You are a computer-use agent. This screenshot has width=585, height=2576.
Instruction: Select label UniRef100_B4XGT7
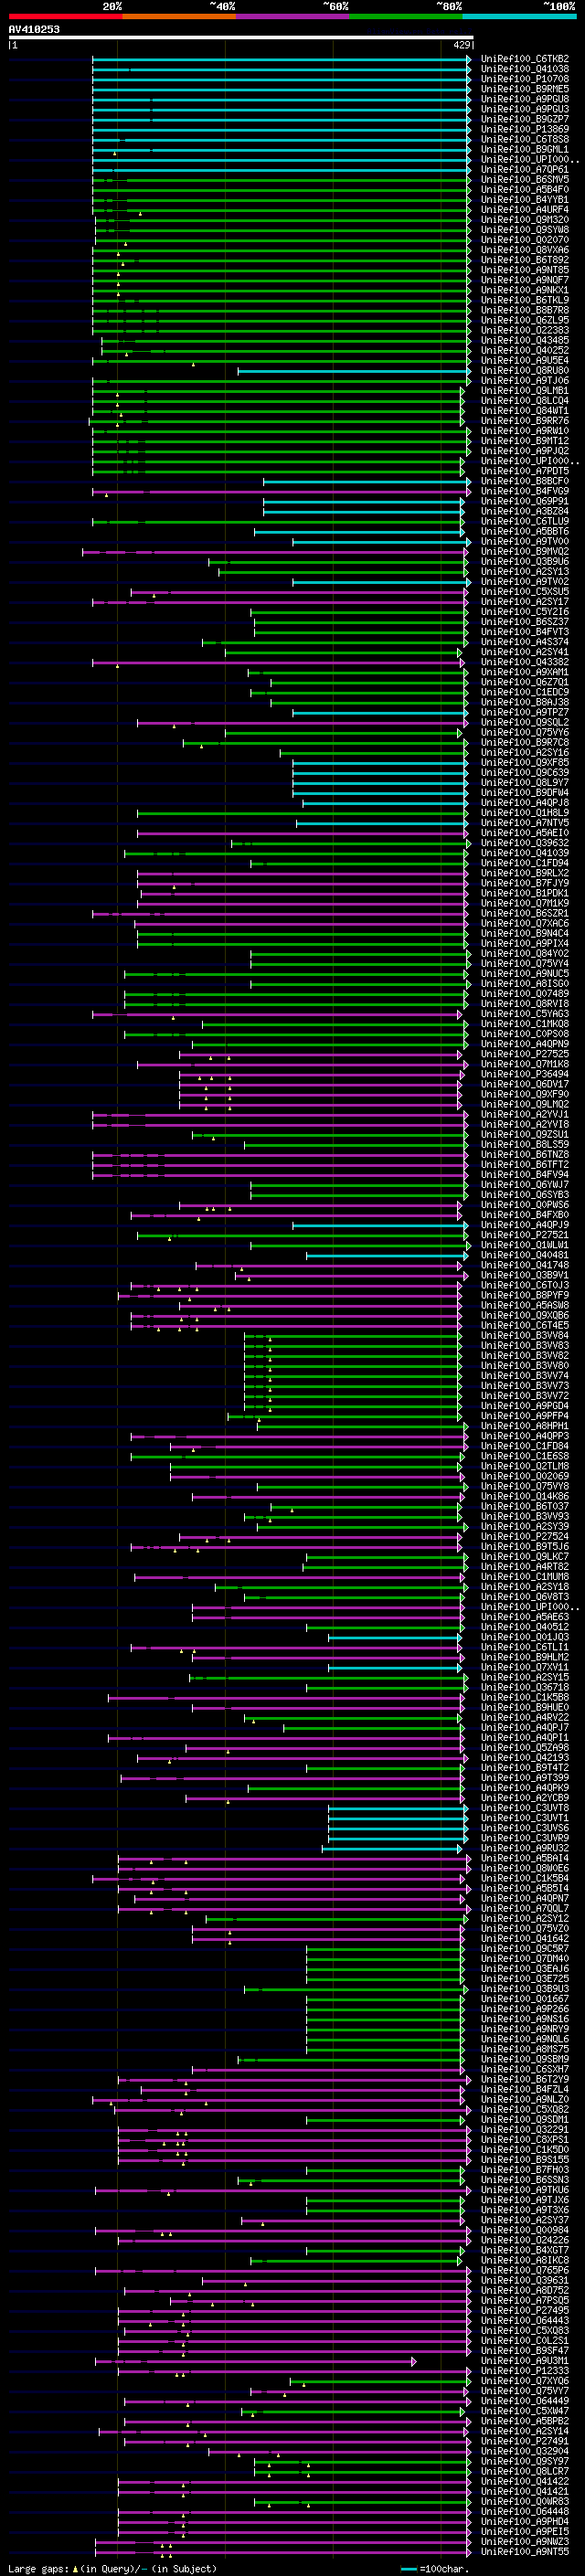(x=525, y=2249)
